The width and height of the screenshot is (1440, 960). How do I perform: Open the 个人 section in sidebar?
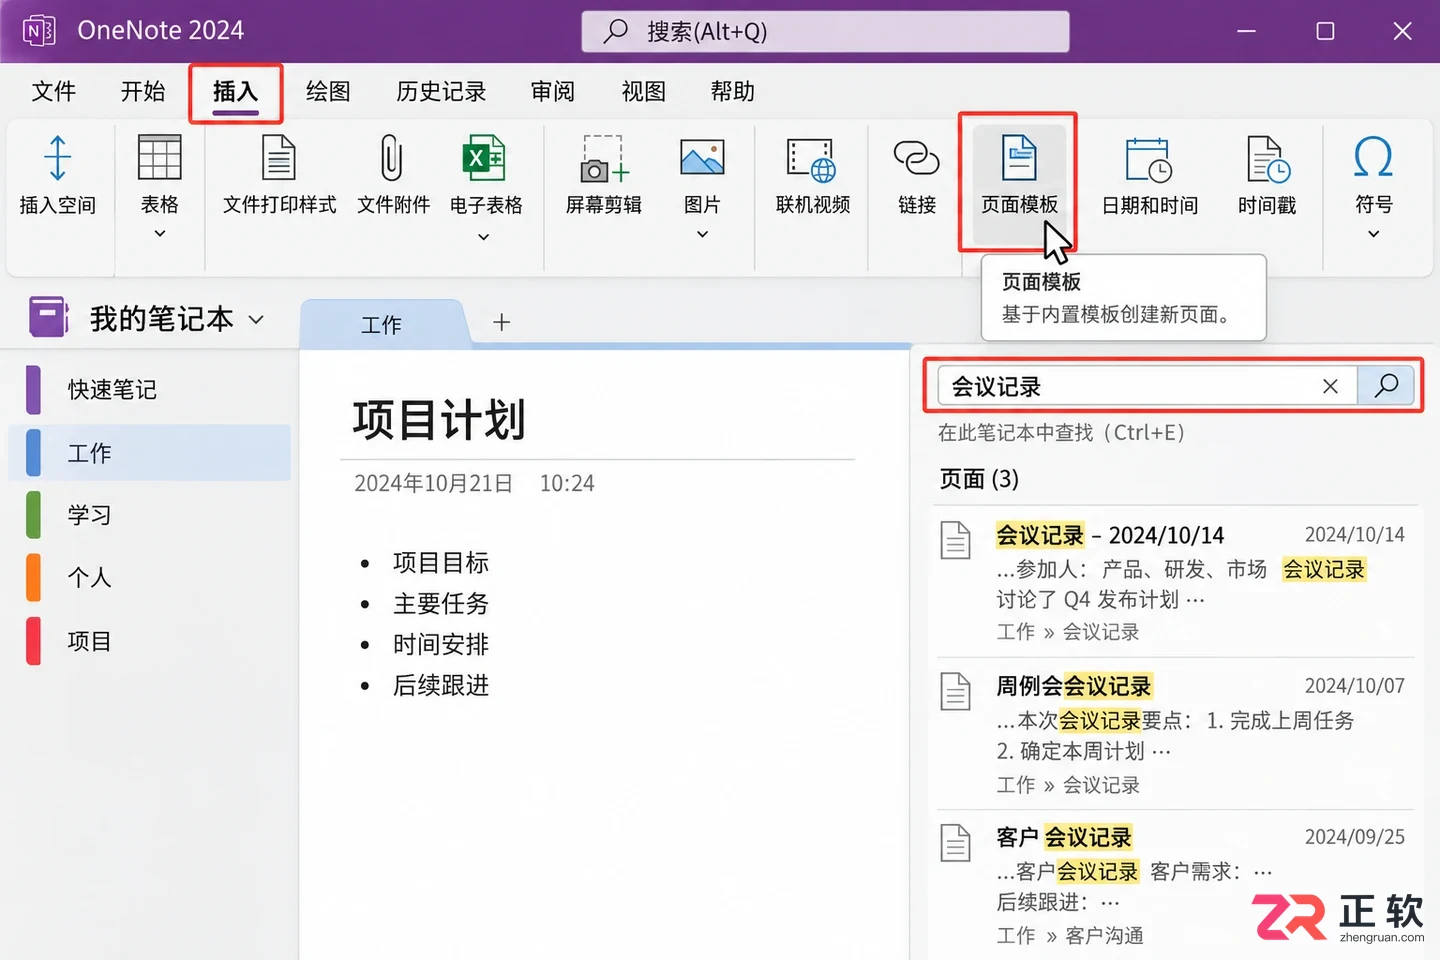150,578
